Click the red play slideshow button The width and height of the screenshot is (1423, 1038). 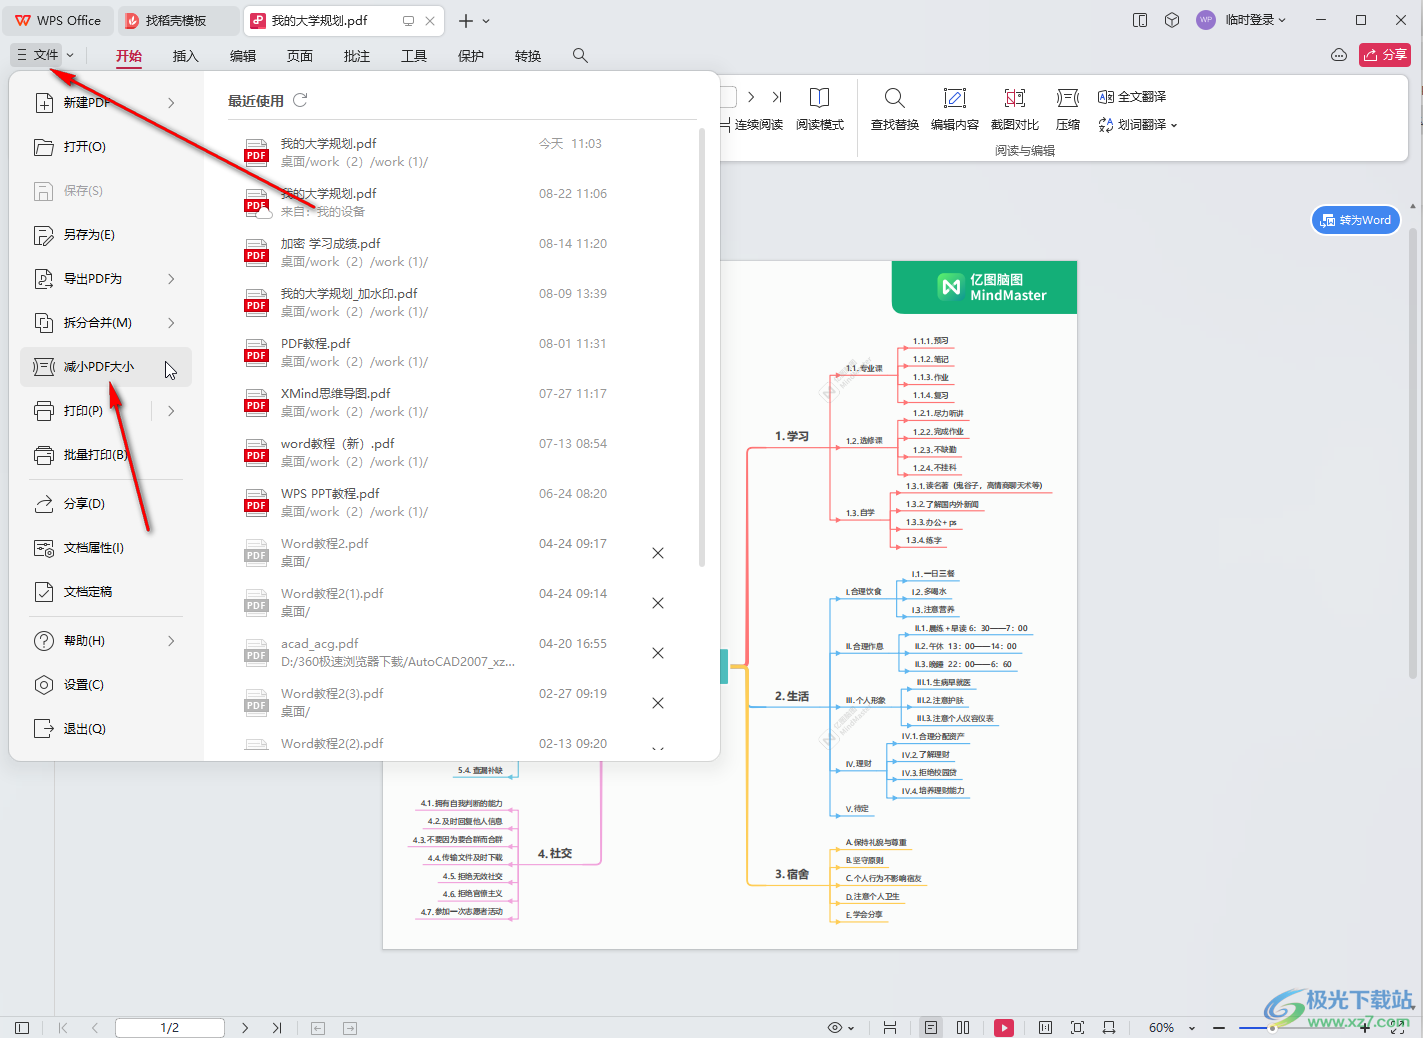click(1004, 1028)
